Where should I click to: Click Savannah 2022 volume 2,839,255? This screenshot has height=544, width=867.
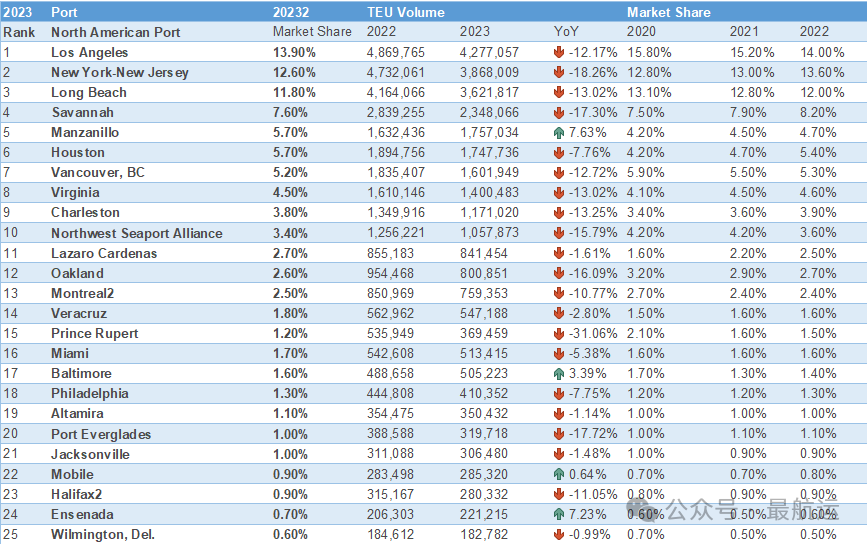pos(396,113)
